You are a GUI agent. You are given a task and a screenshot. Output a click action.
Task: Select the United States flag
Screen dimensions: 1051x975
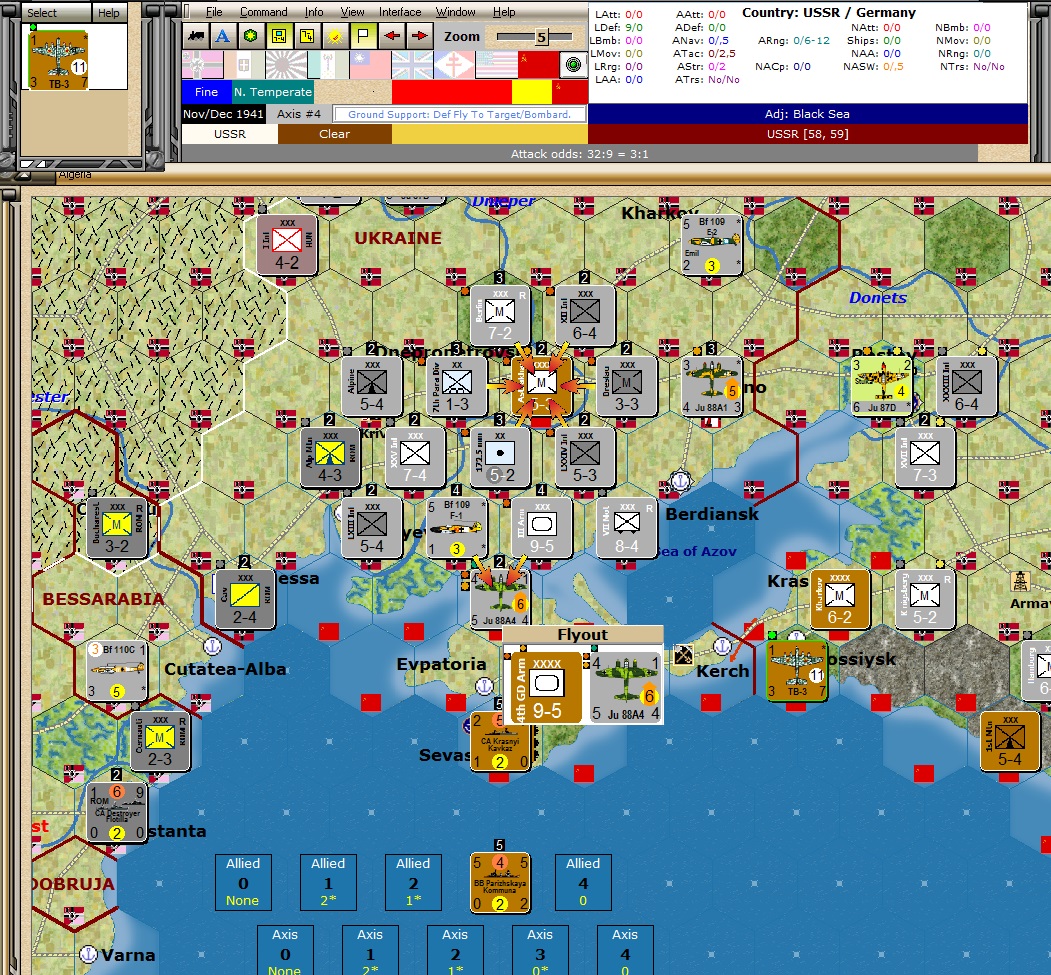pos(496,65)
